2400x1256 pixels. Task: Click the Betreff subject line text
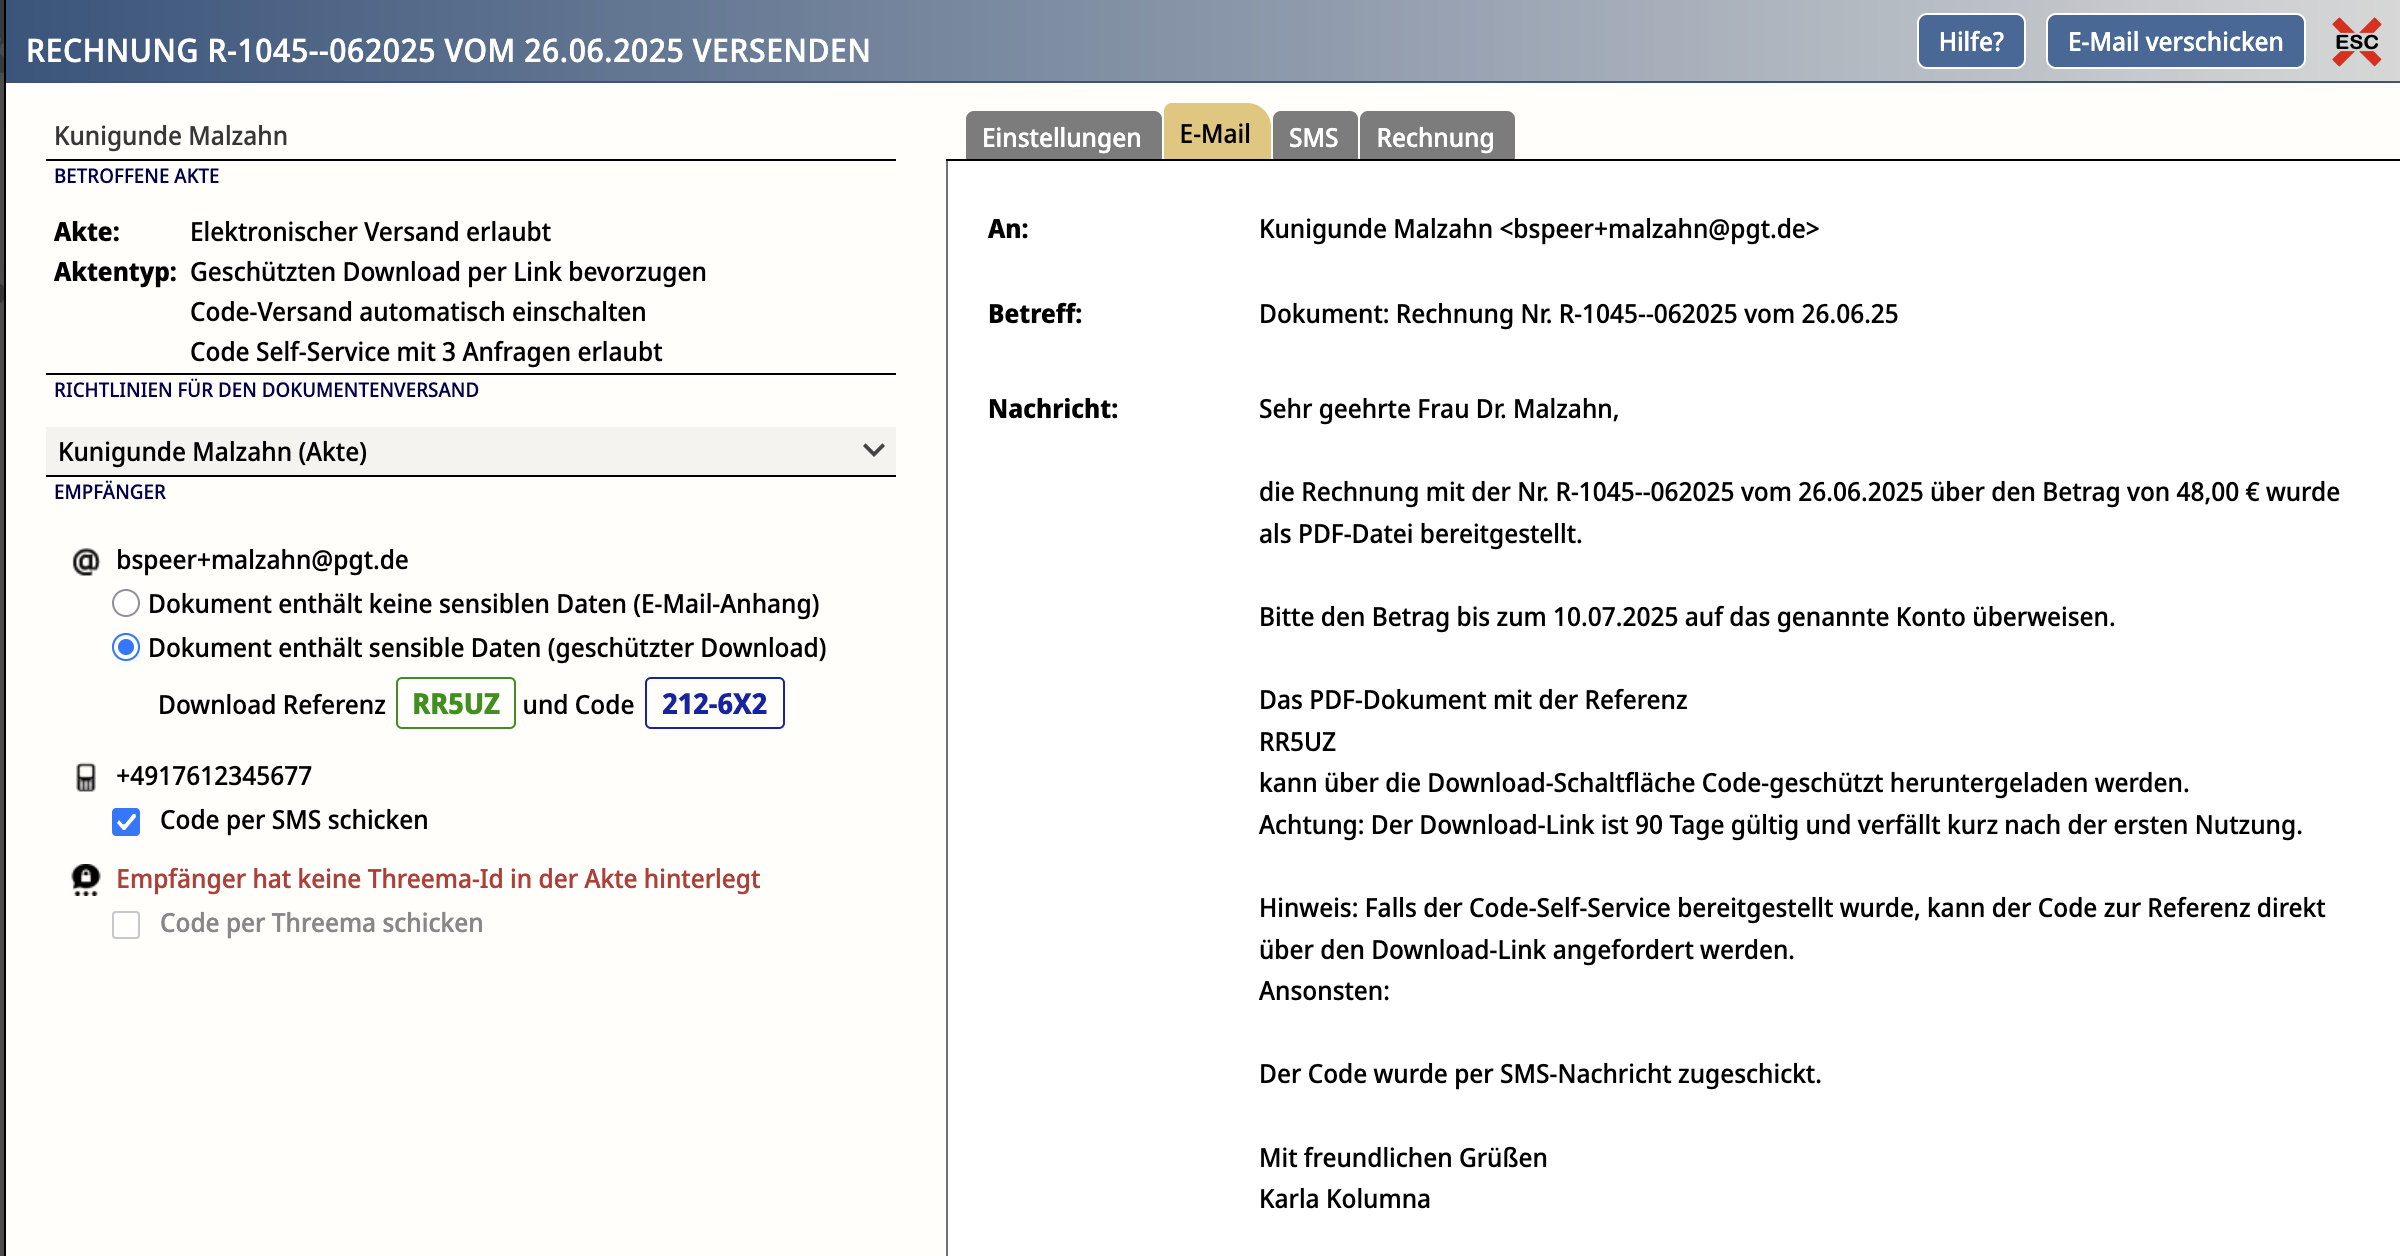point(1578,314)
